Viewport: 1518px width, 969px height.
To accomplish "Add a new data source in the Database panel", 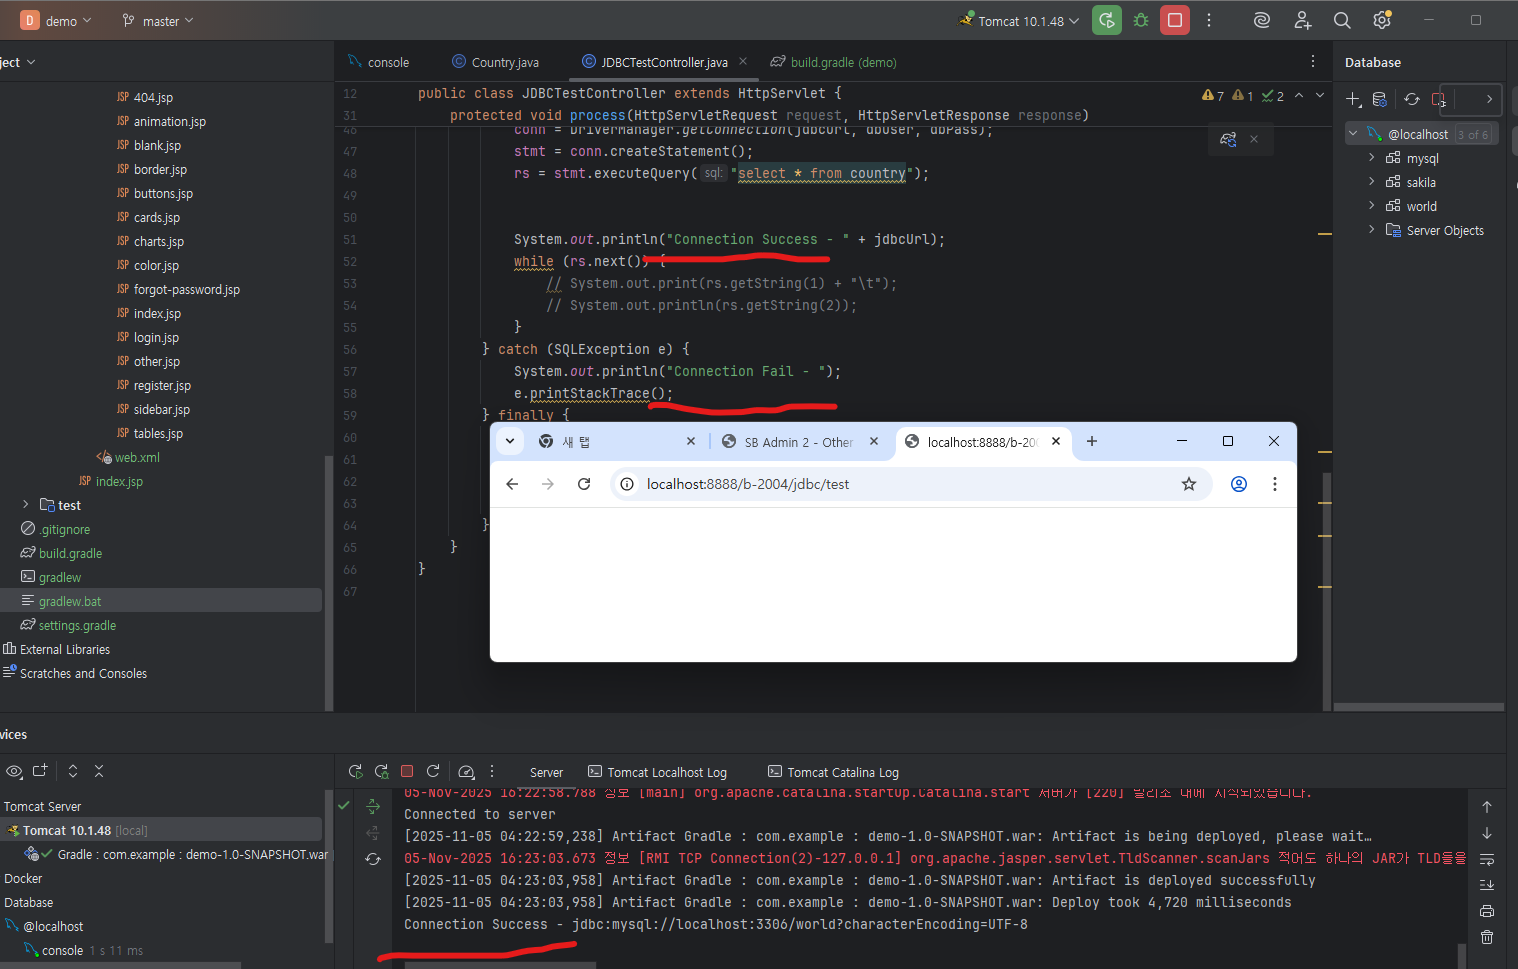I will (x=1354, y=99).
